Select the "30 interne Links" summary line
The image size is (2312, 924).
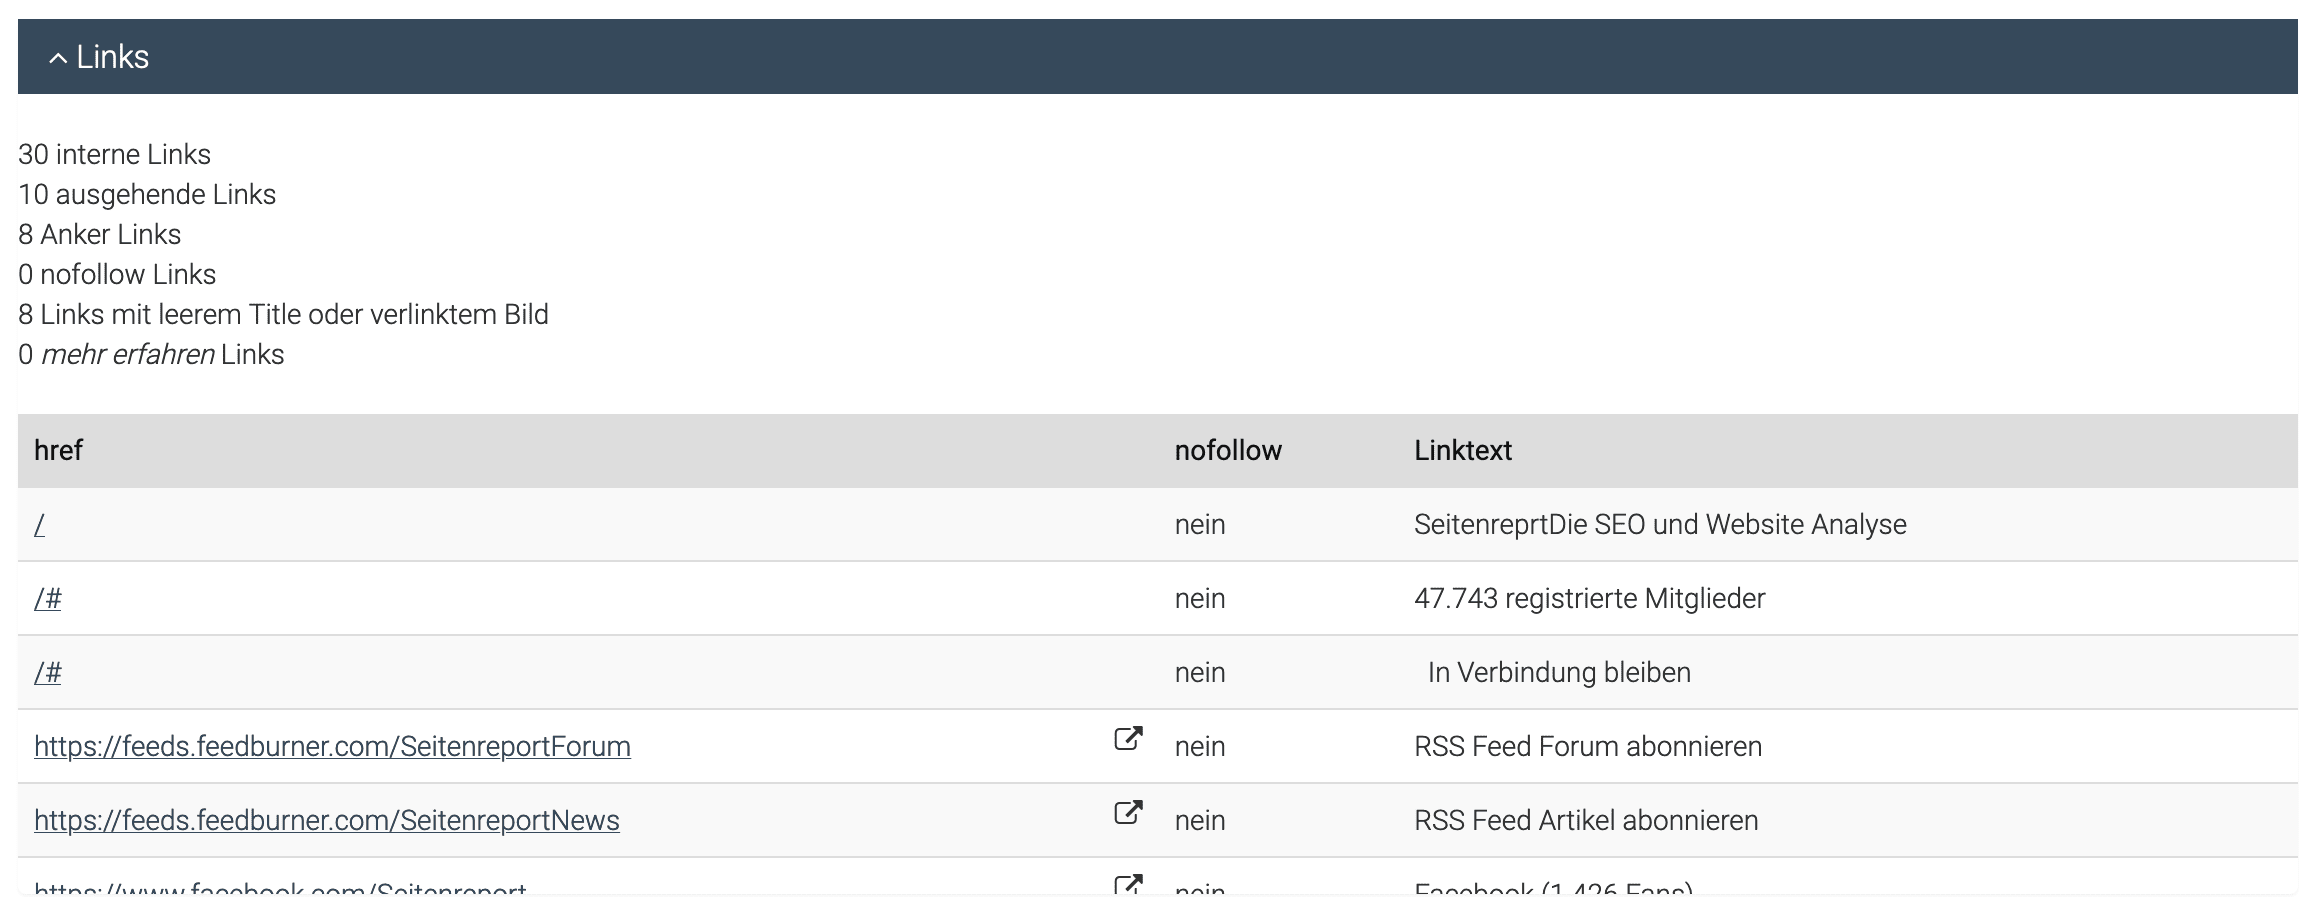coord(114,154)
